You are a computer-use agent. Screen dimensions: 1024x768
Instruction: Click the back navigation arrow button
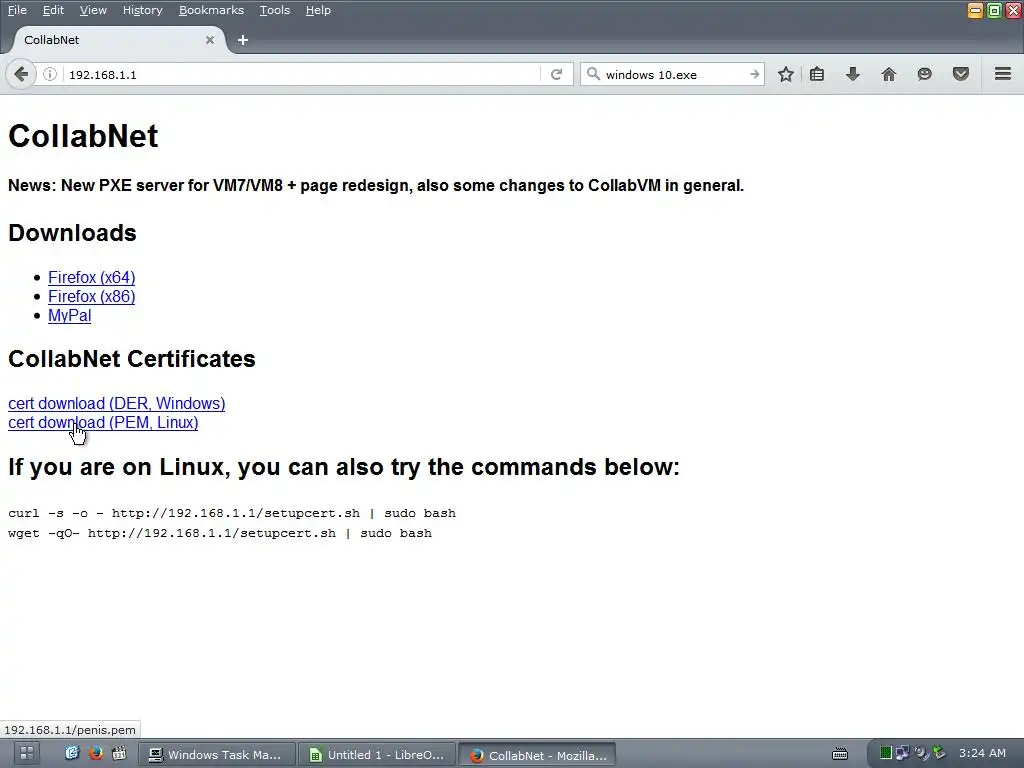pyautogui.click(x=21, y=74)
